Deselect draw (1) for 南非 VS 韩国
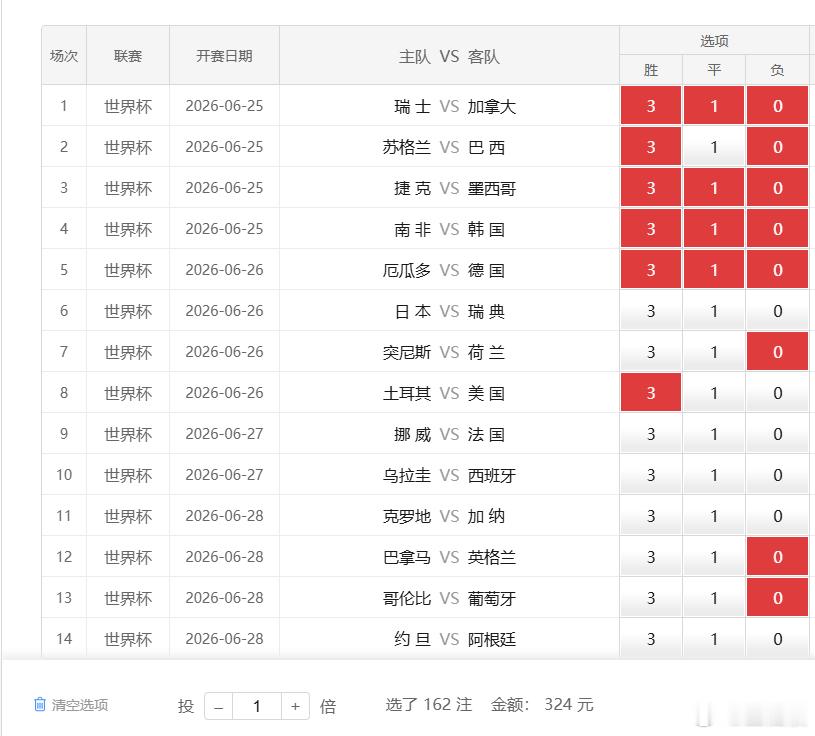The image size is (815, 736). pos(714,229)
